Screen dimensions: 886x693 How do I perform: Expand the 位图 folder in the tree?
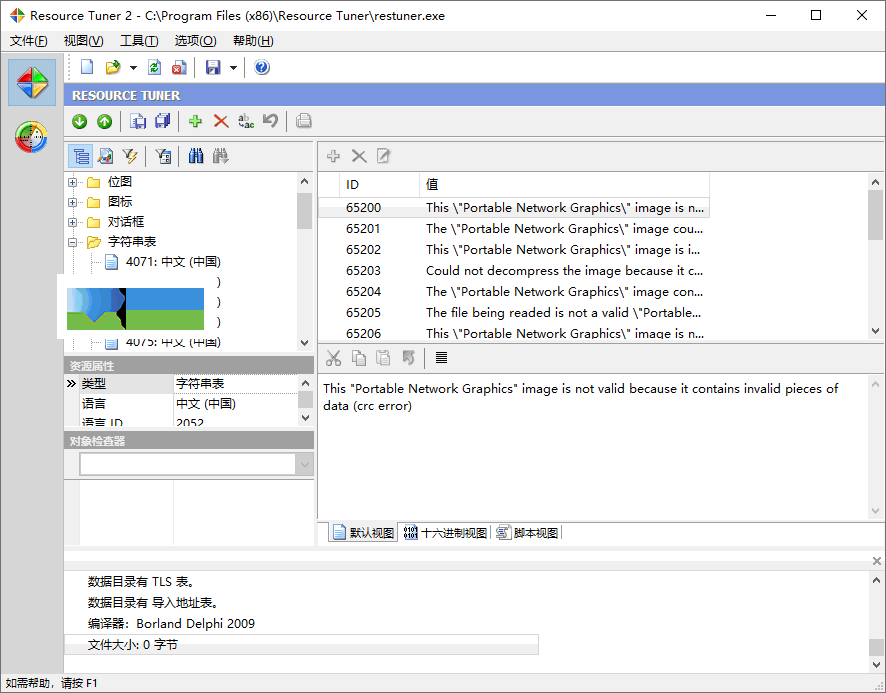73,182
